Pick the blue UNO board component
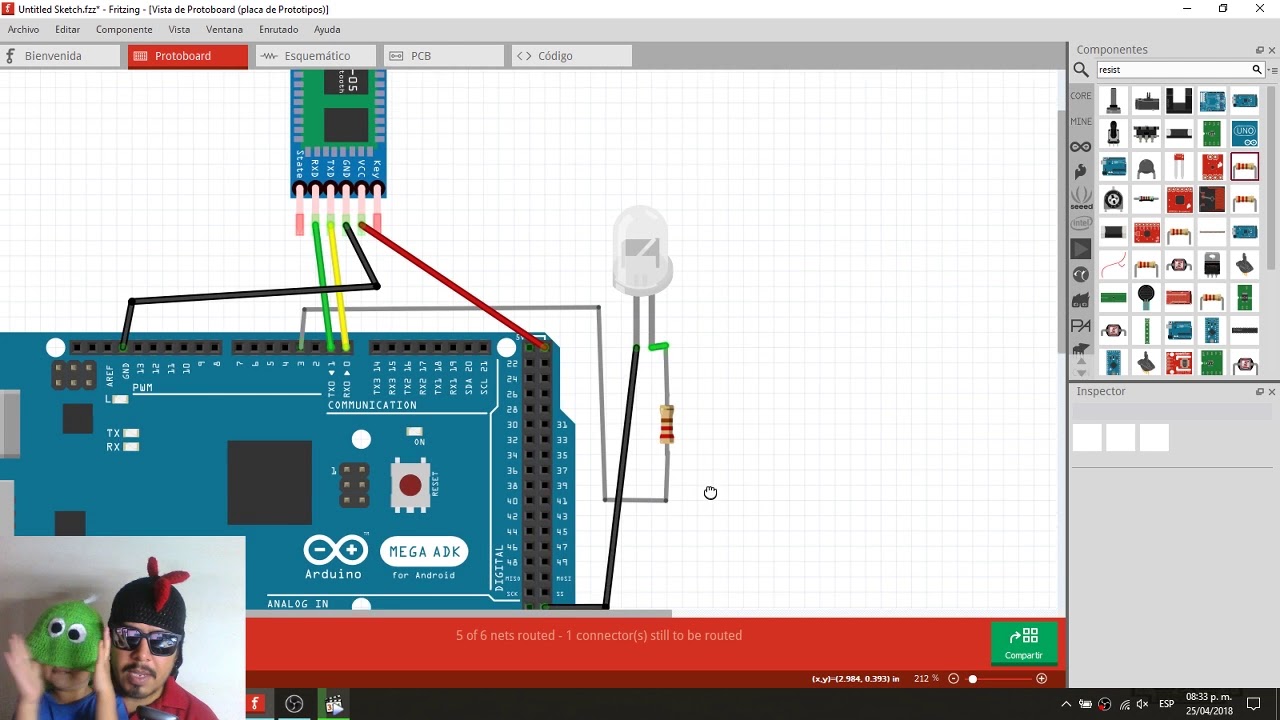The width and height of the screenshot is (1280, 720). pyautogui.click(x=1244, y=133)
